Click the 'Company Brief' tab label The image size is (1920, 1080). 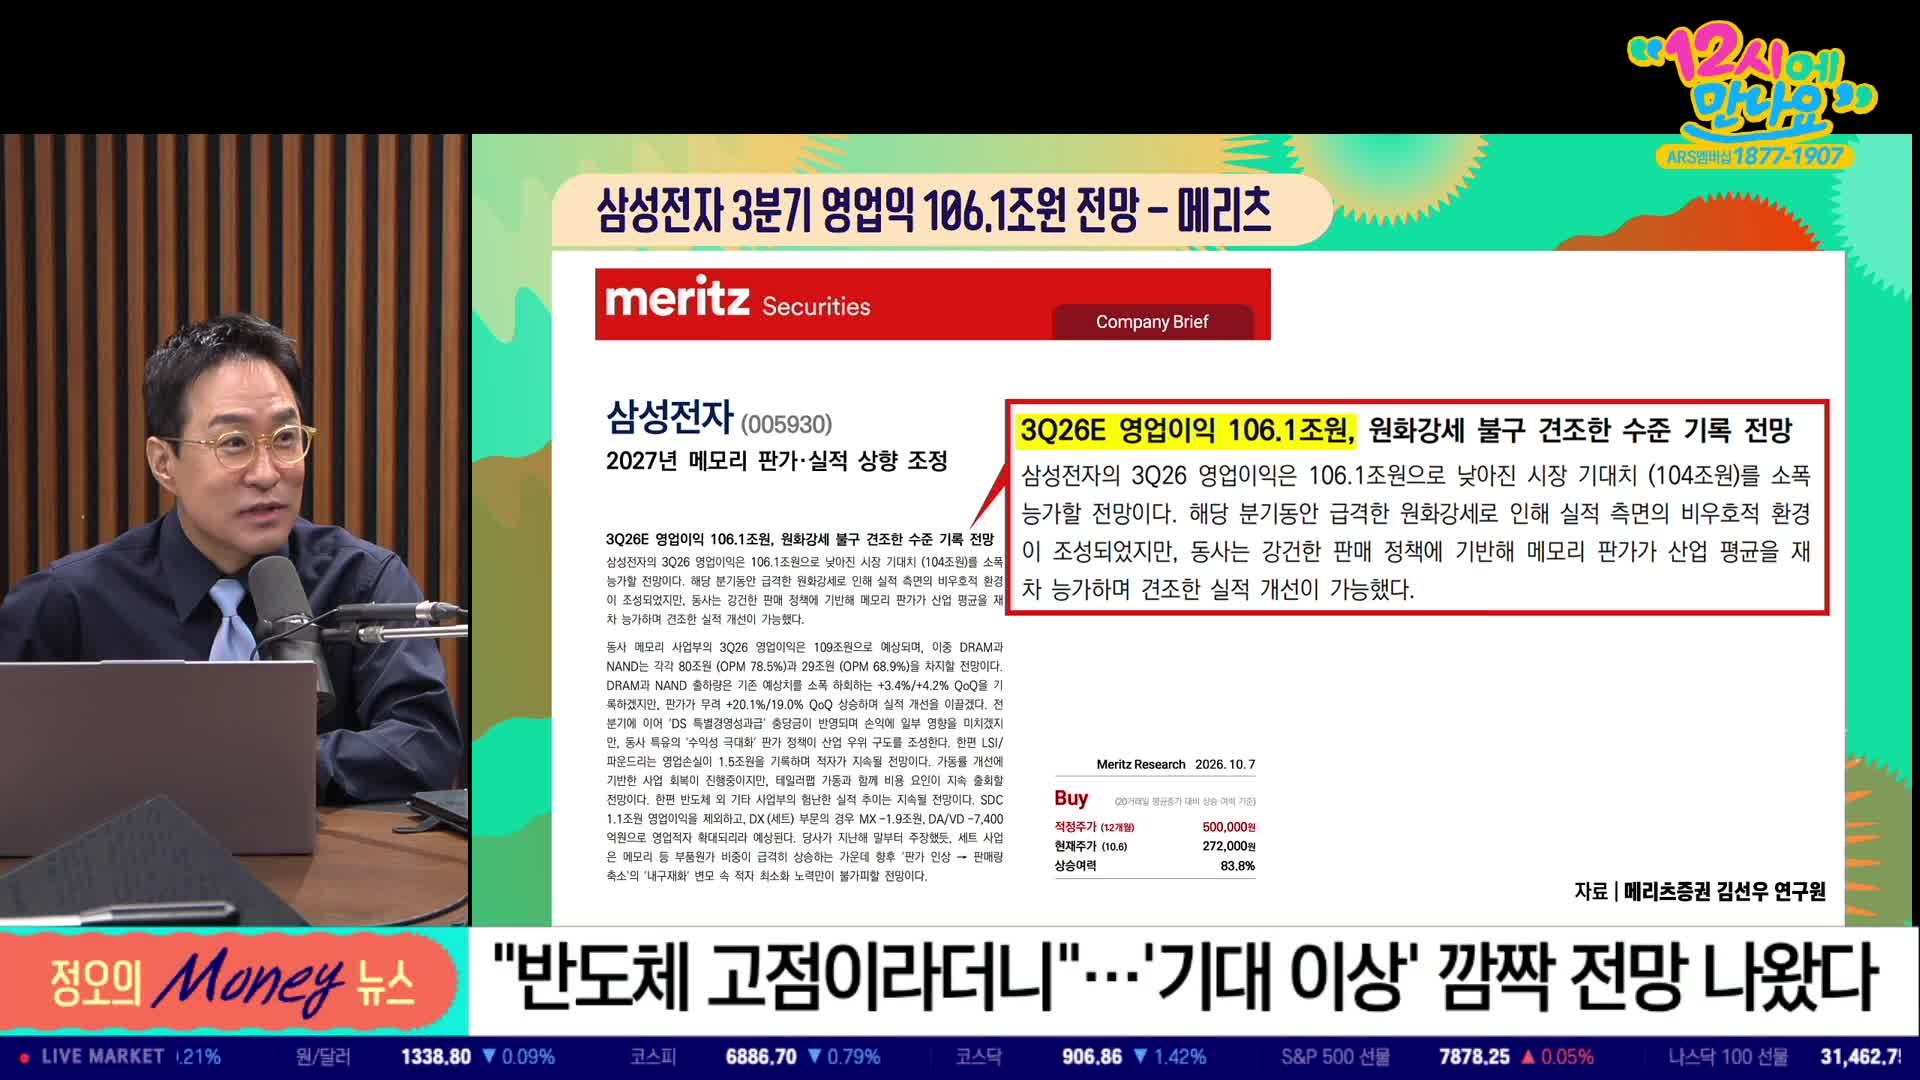pos(1152,322)
